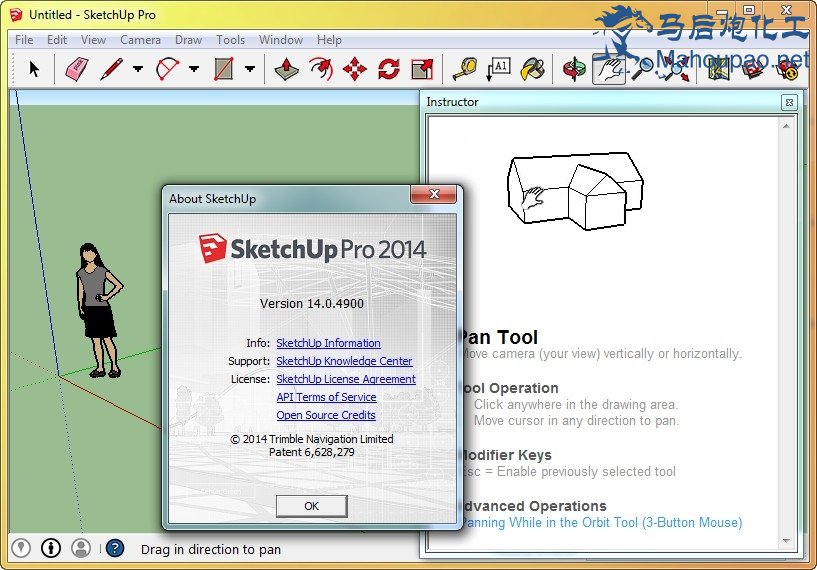Open the Window menu
817x570 pixels.
click(x=280, y=40)
